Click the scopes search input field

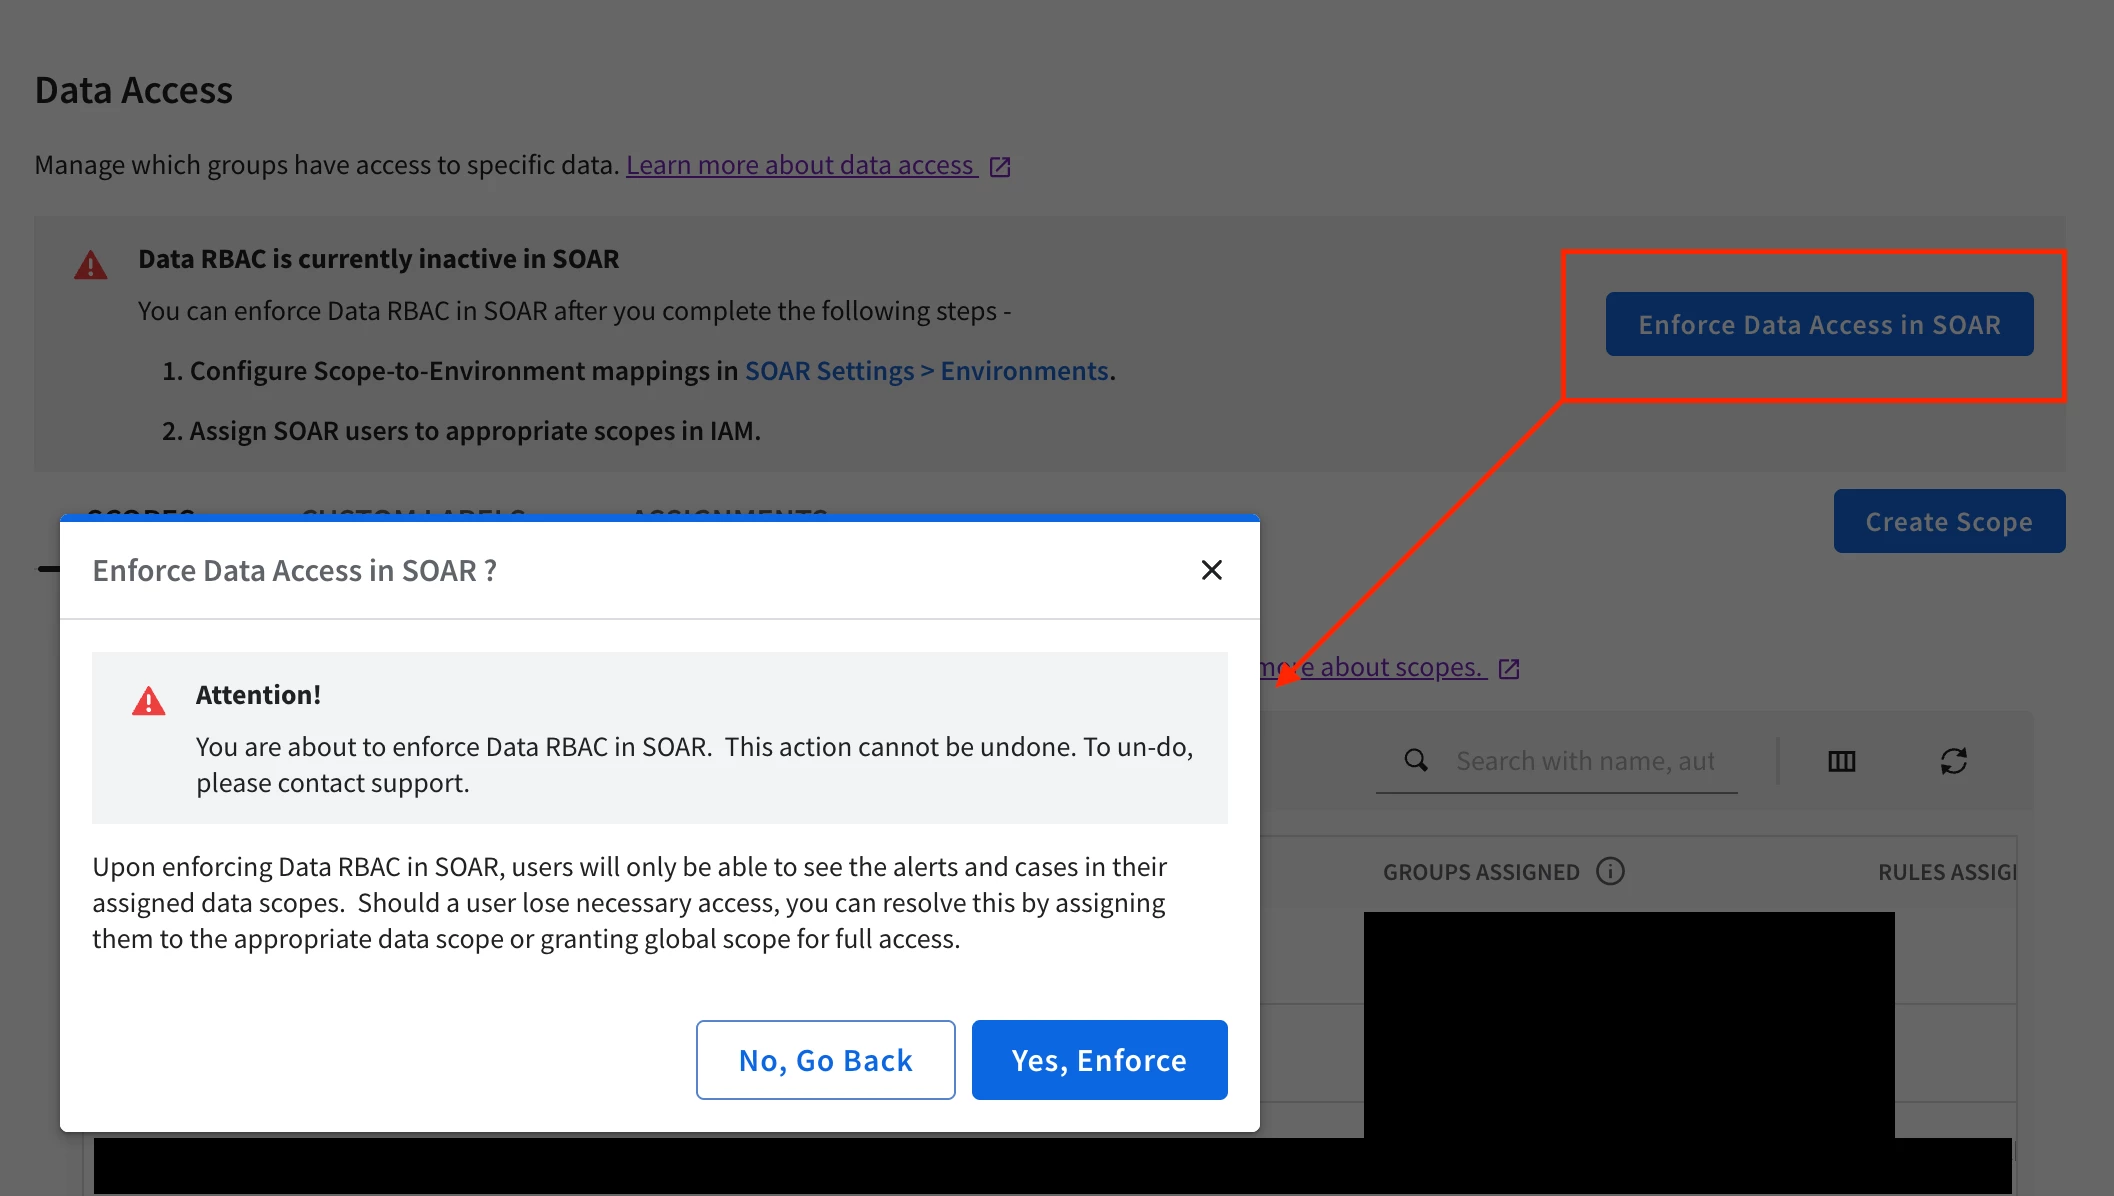coord(1585,761)
